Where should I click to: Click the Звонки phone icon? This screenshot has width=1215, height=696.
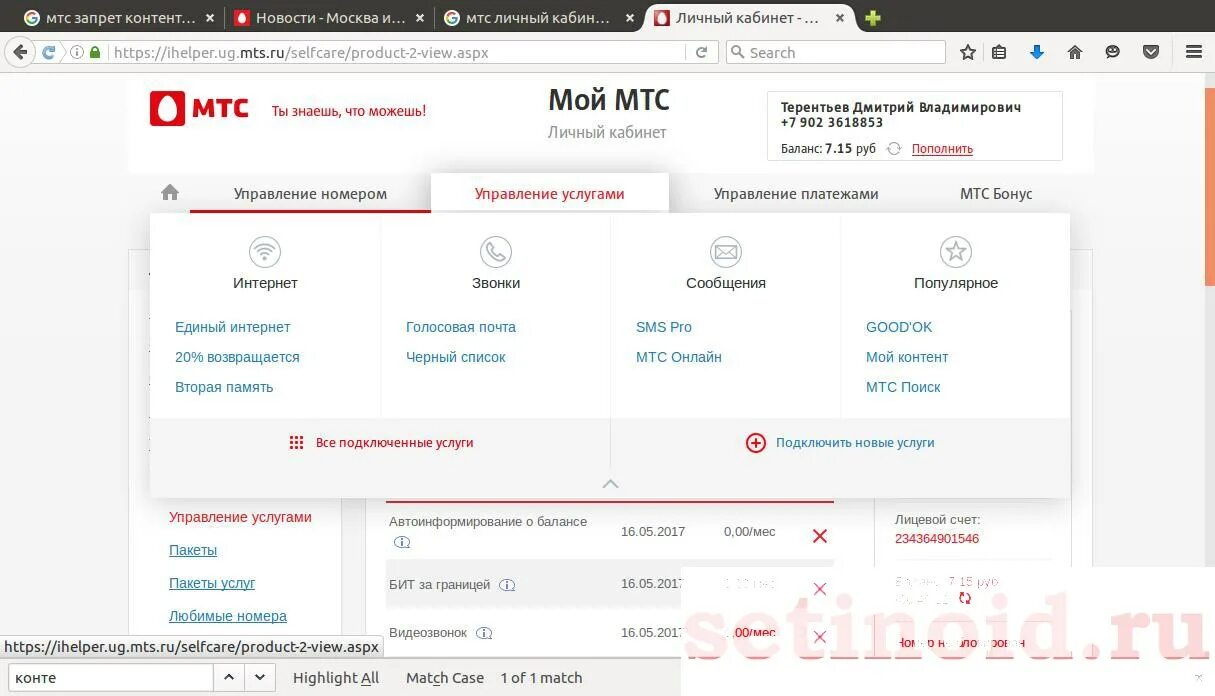click(x=496, y=252)
